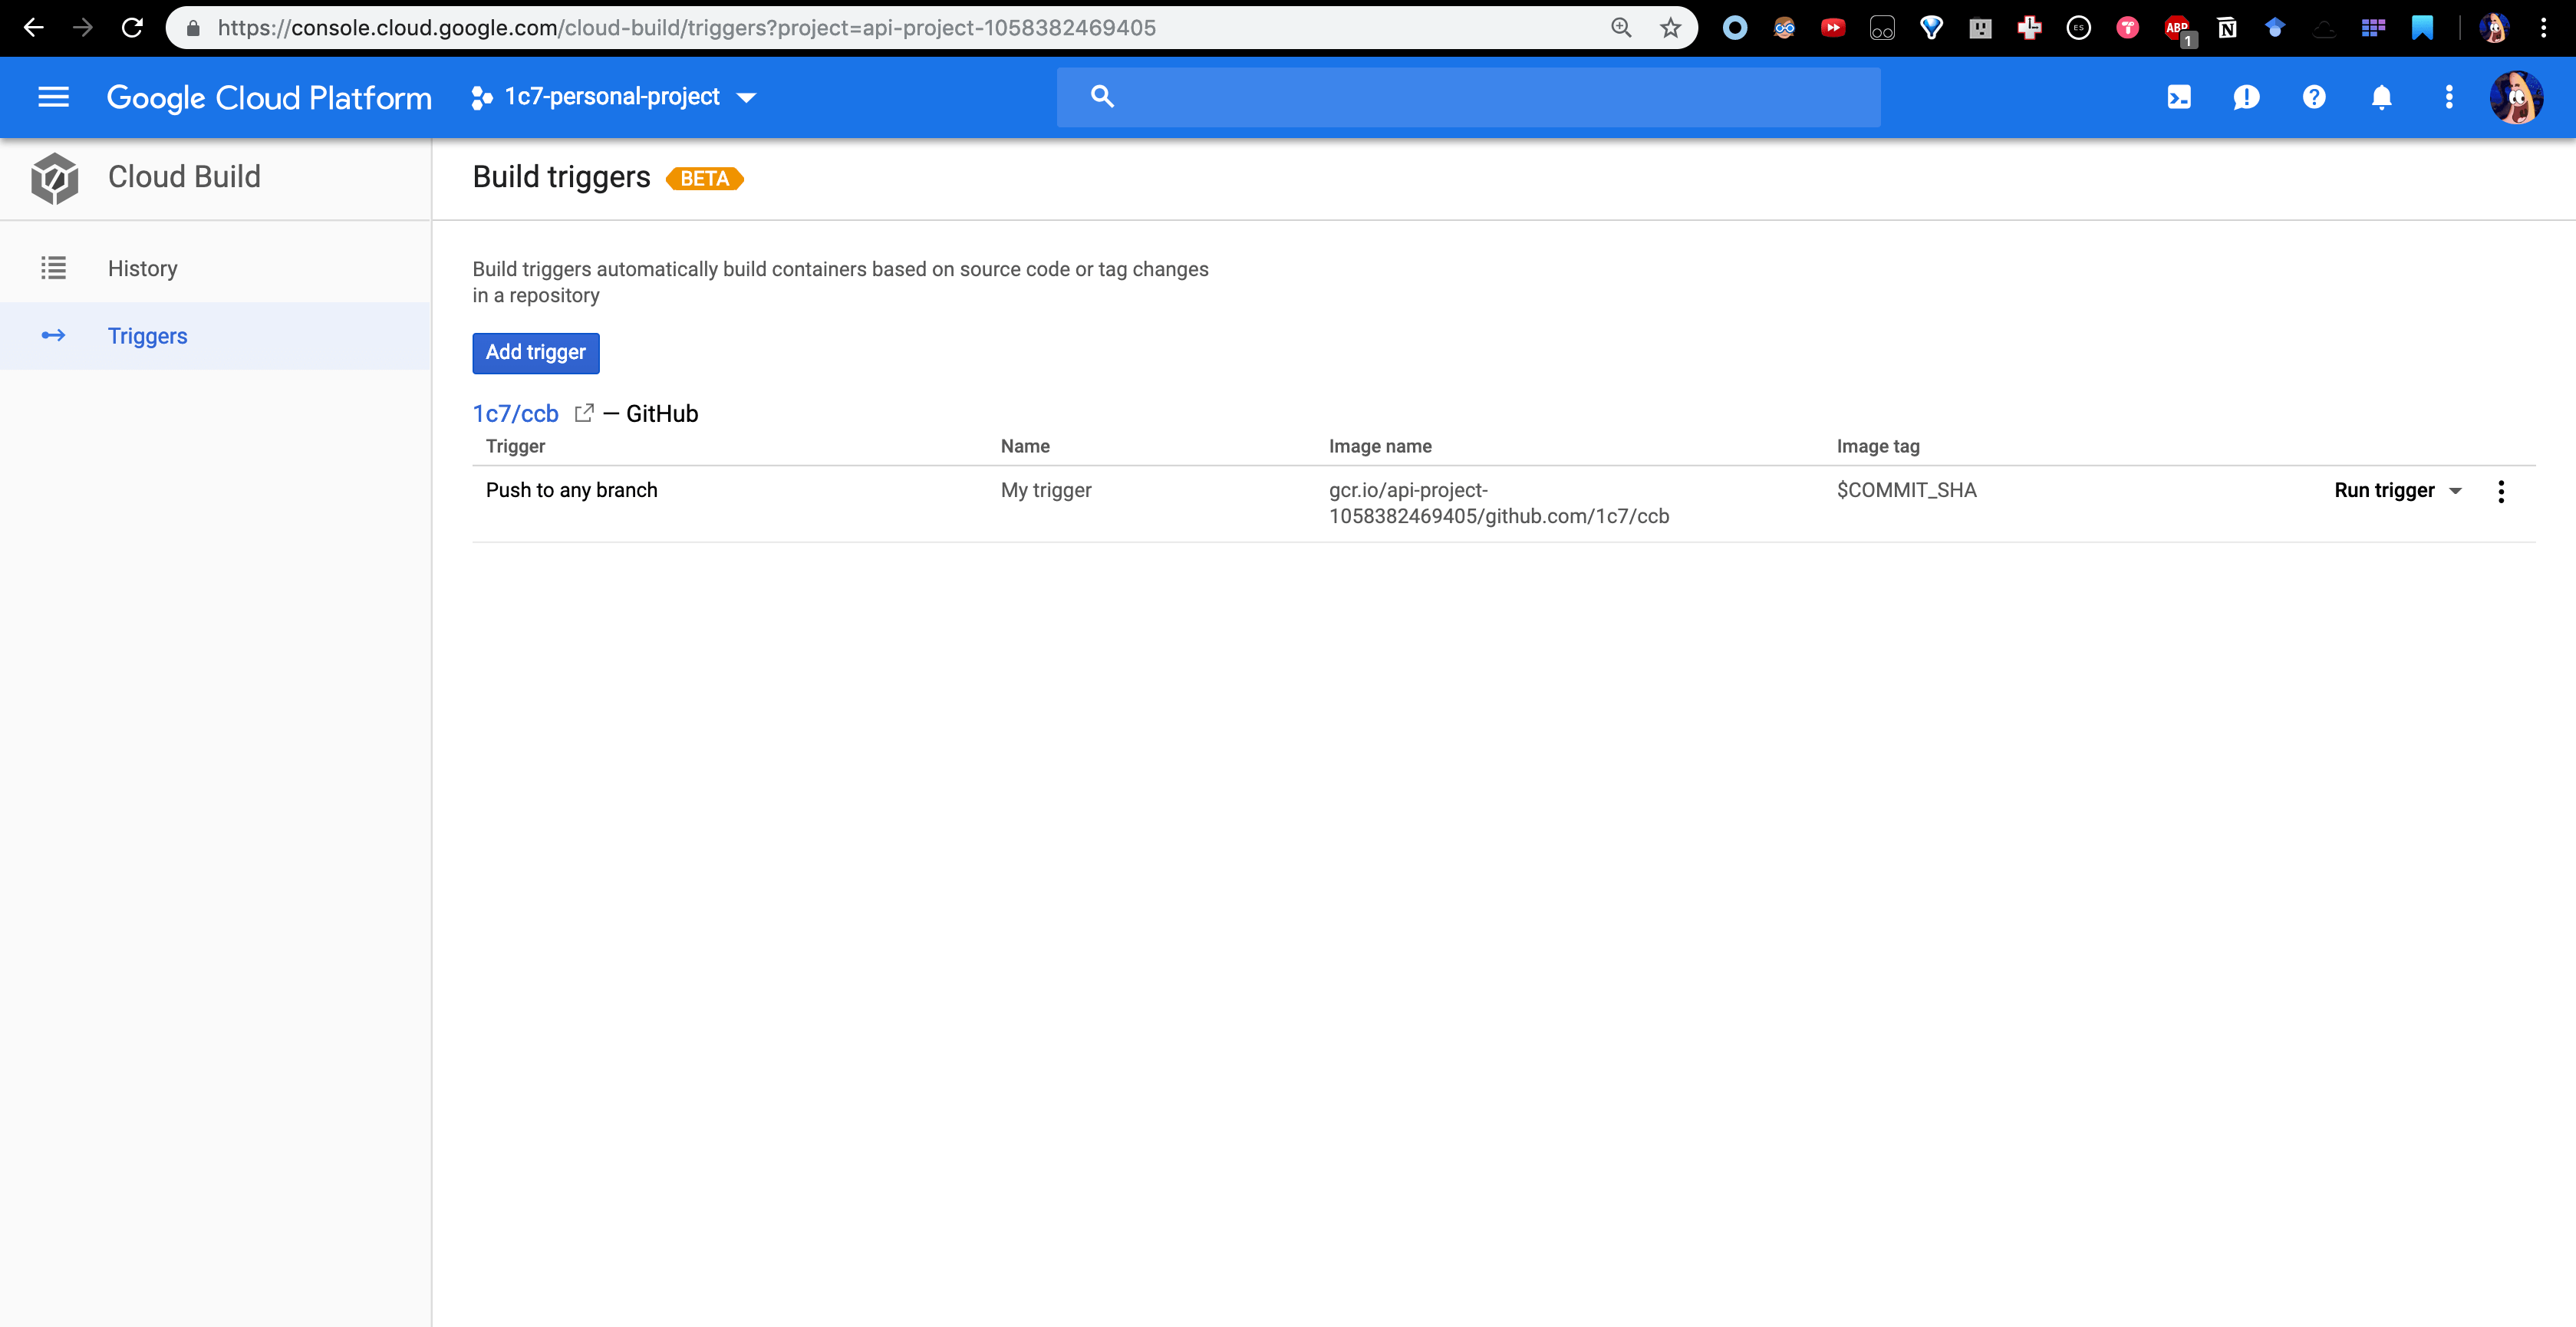Bookmark page with star icon
Viewport: 2576px width, 1327px height.
[1670, 28]
